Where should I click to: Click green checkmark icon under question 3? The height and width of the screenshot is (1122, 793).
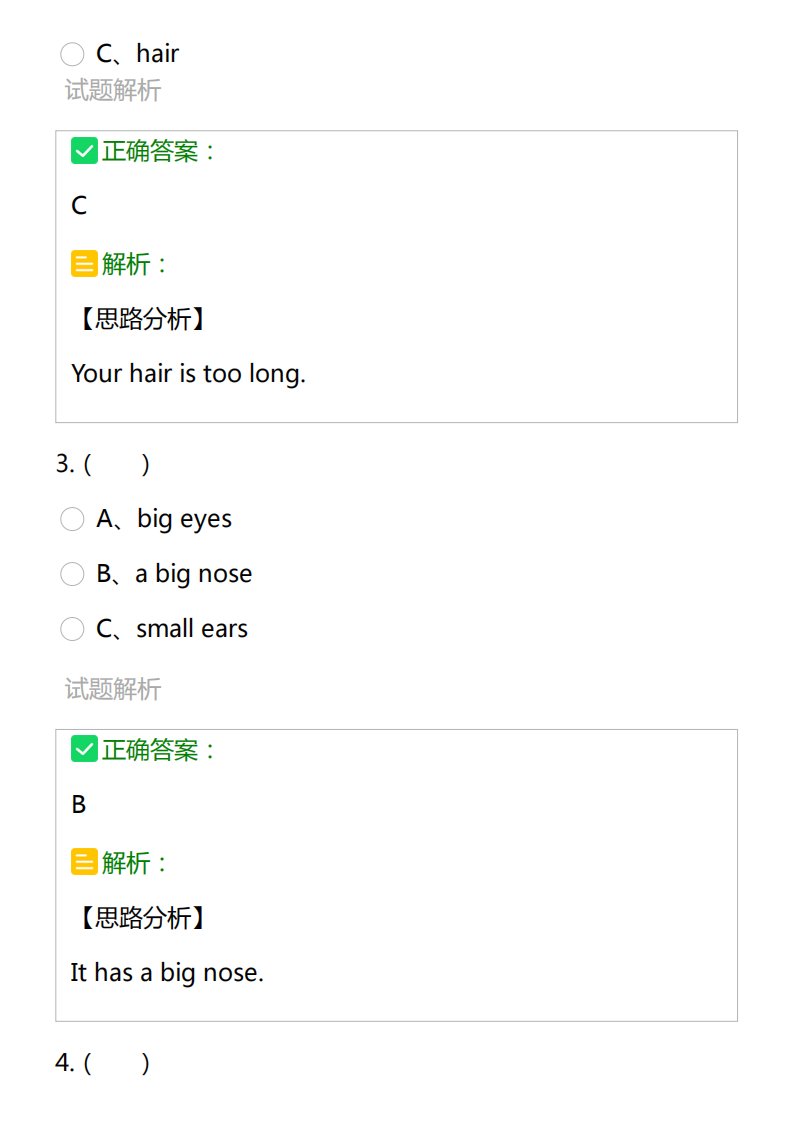coord(84,750)
